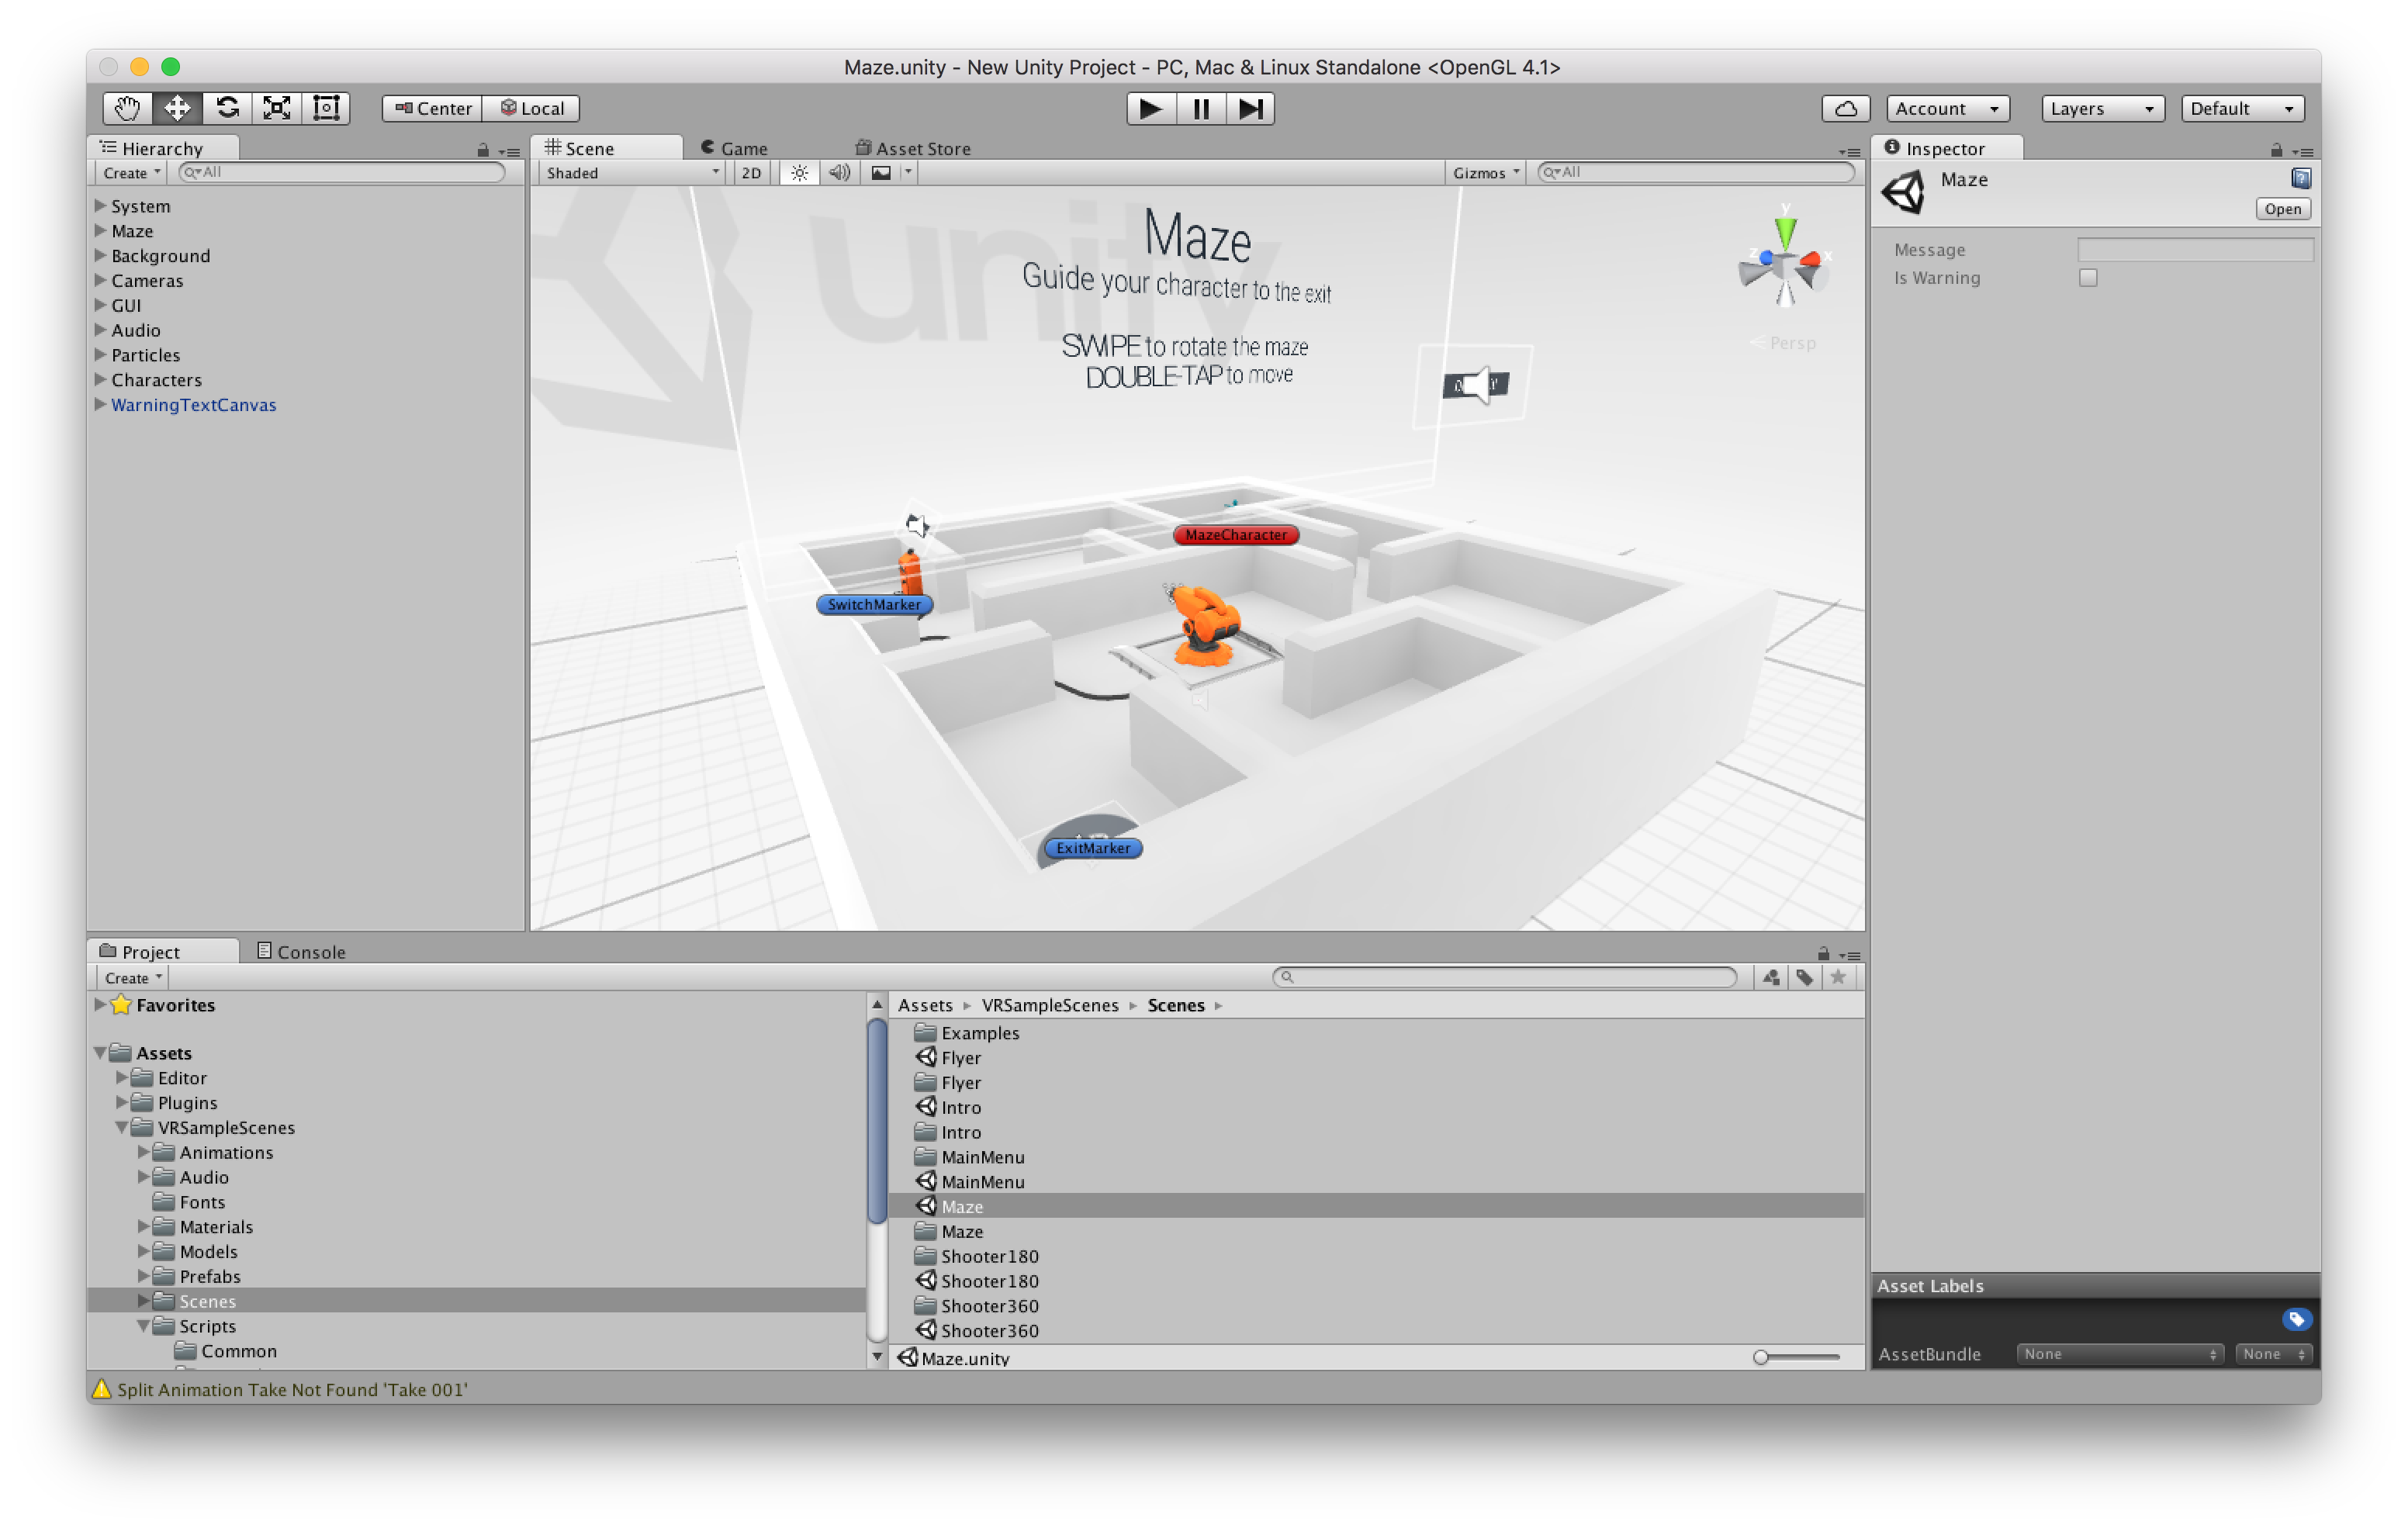Open the Hierarchy Create dropdown

click(x=131, y=173)
